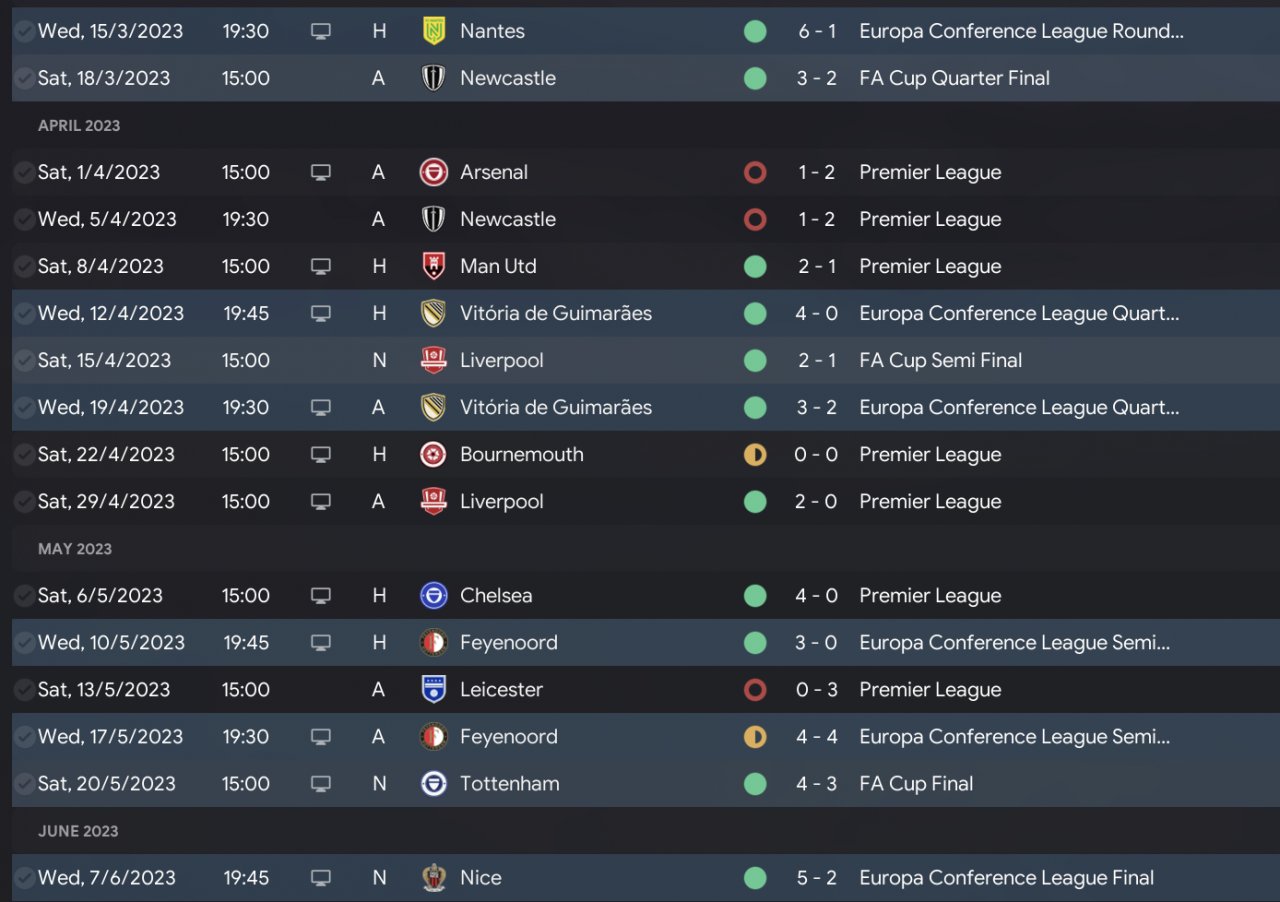
Task: Click the APRIL 2023 month header
Action: coord(79,126)
